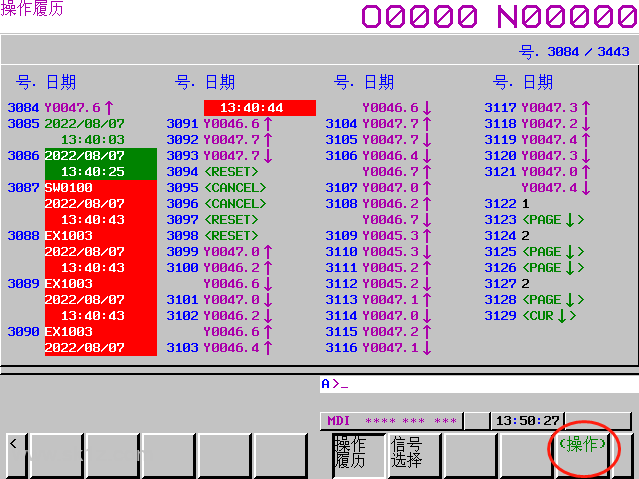This screenshot has height=479, width=639.
Task: Click the O0000 N00000 program number
Action: tap(500, 17)
